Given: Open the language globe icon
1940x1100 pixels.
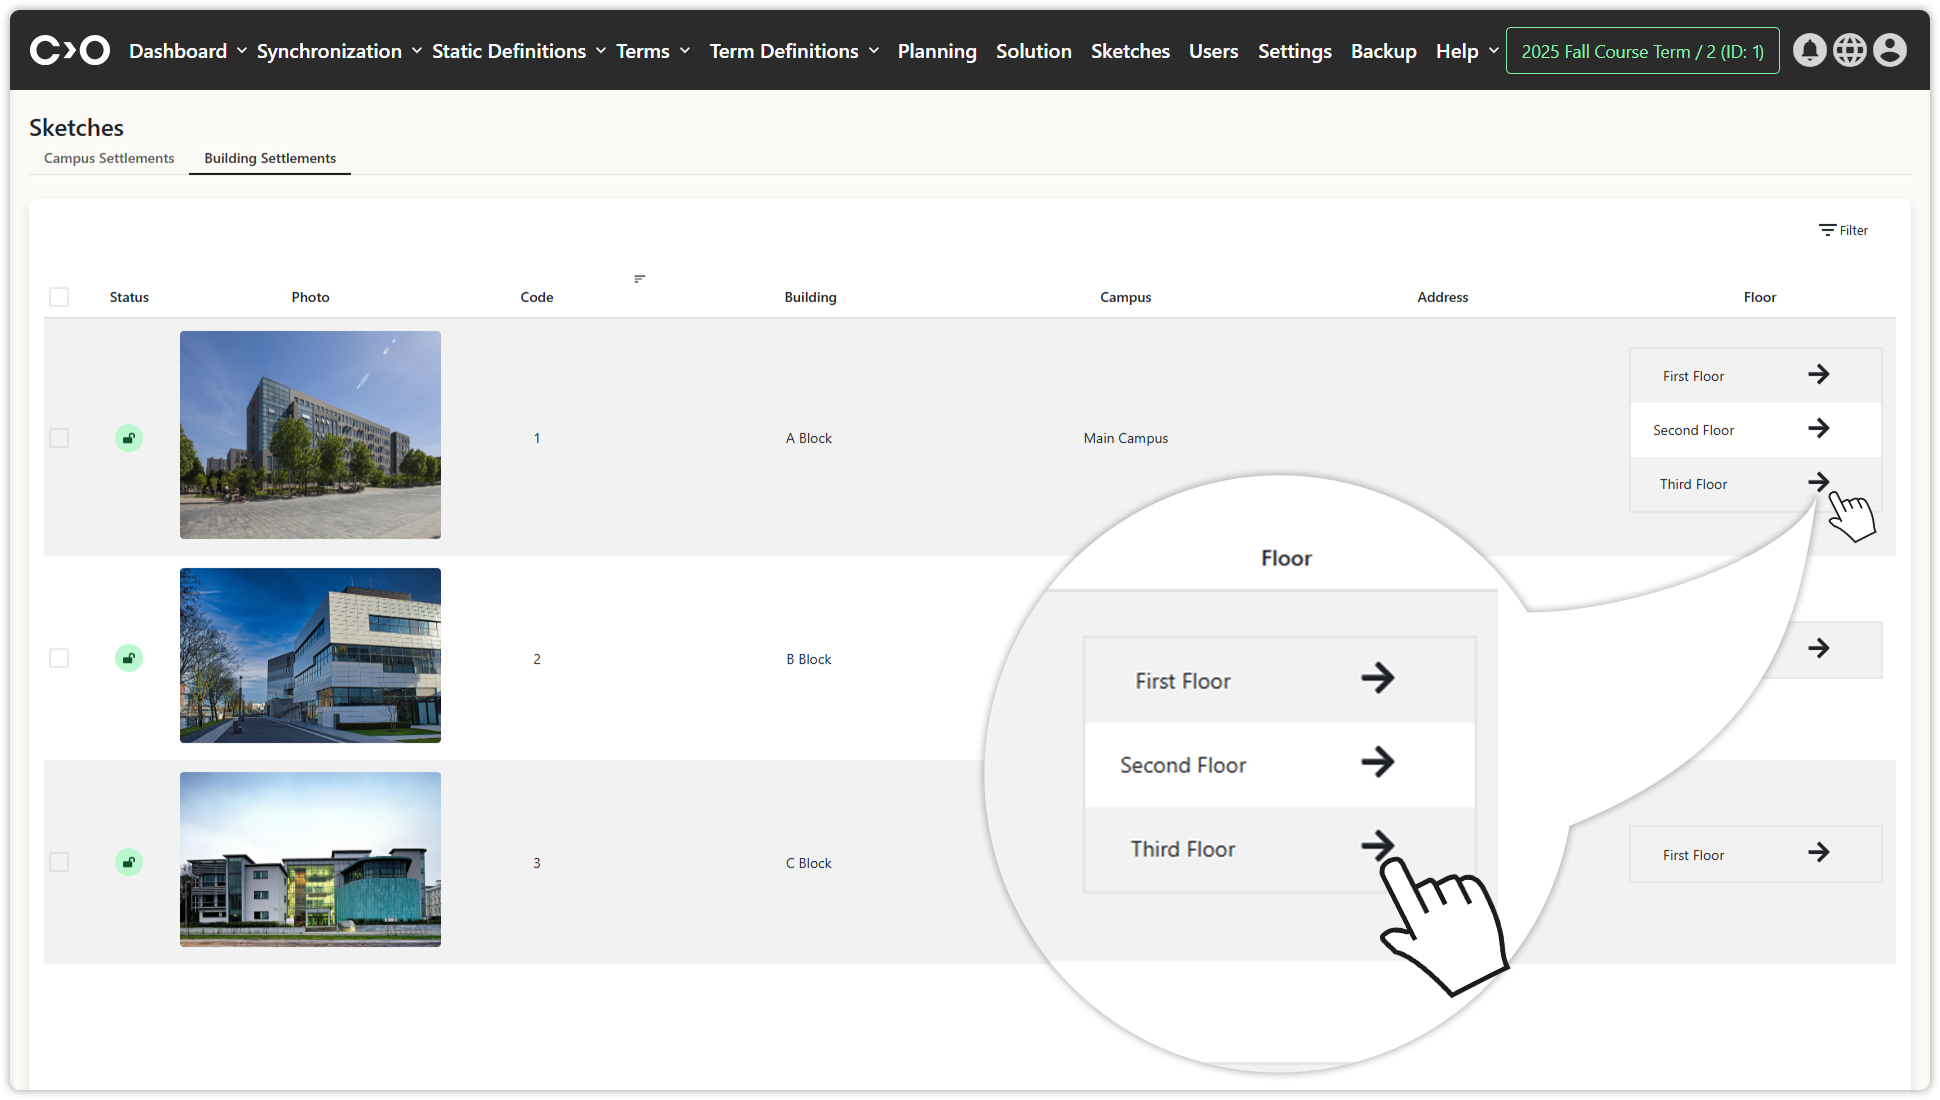Looking at the screenshot, I should [1849, 50].
